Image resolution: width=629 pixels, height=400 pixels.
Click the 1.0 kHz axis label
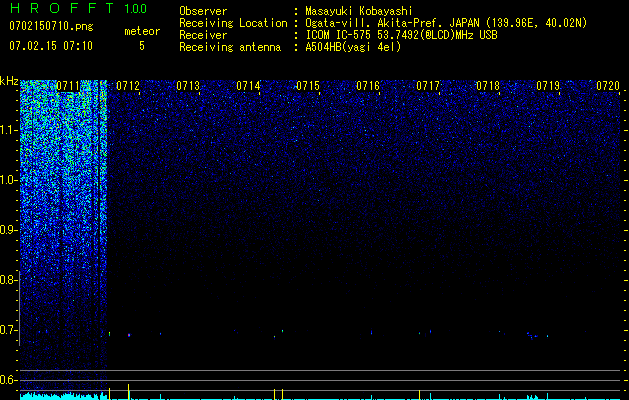point(8,180)
